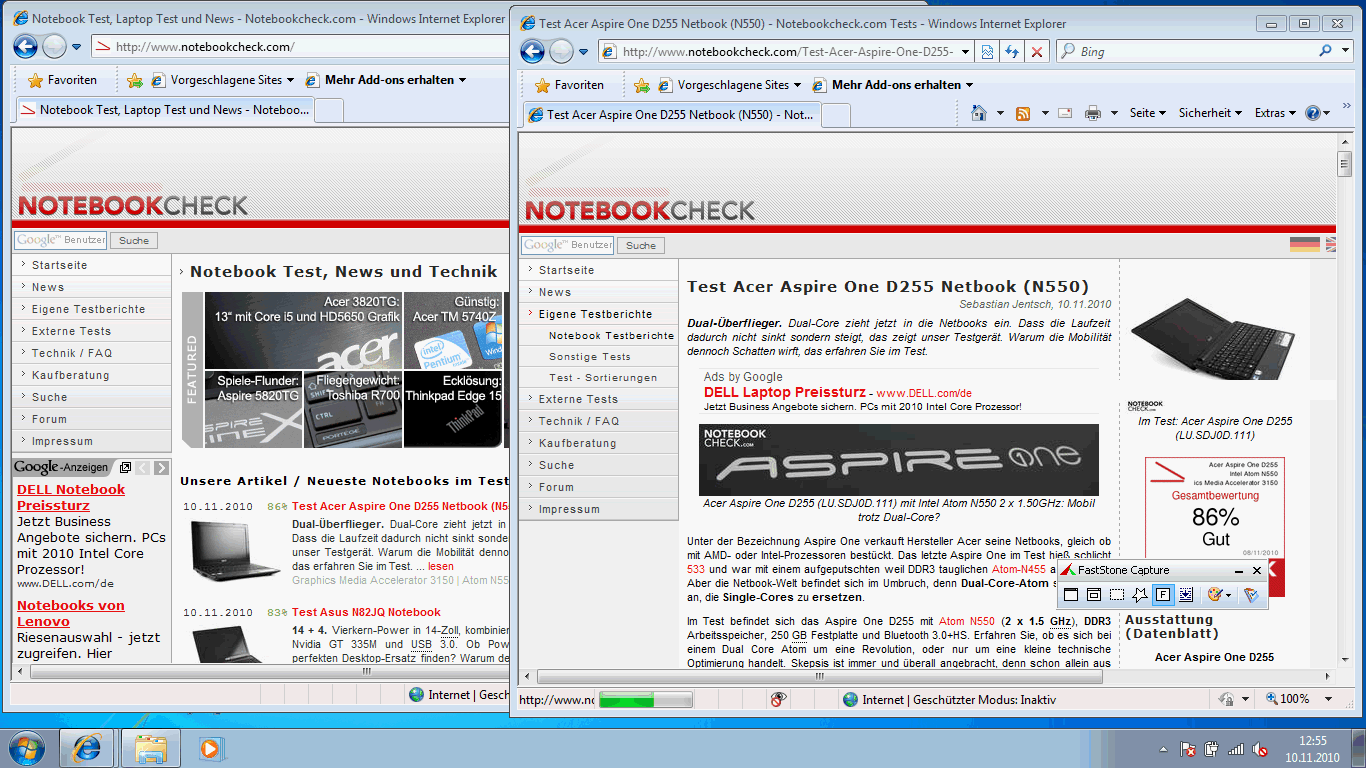Viewport: 1366px width, 768px height.
Task: Open the Extras menu
Action: (1275, 113)
